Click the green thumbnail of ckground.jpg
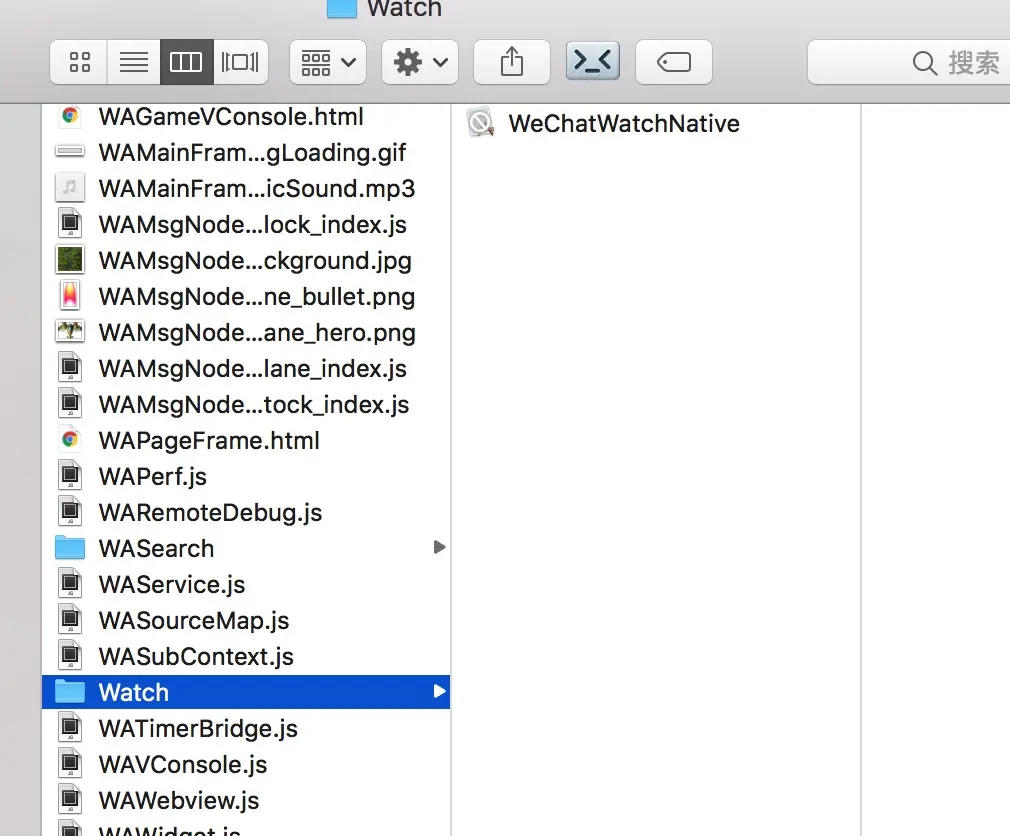 tap(70, 260)
